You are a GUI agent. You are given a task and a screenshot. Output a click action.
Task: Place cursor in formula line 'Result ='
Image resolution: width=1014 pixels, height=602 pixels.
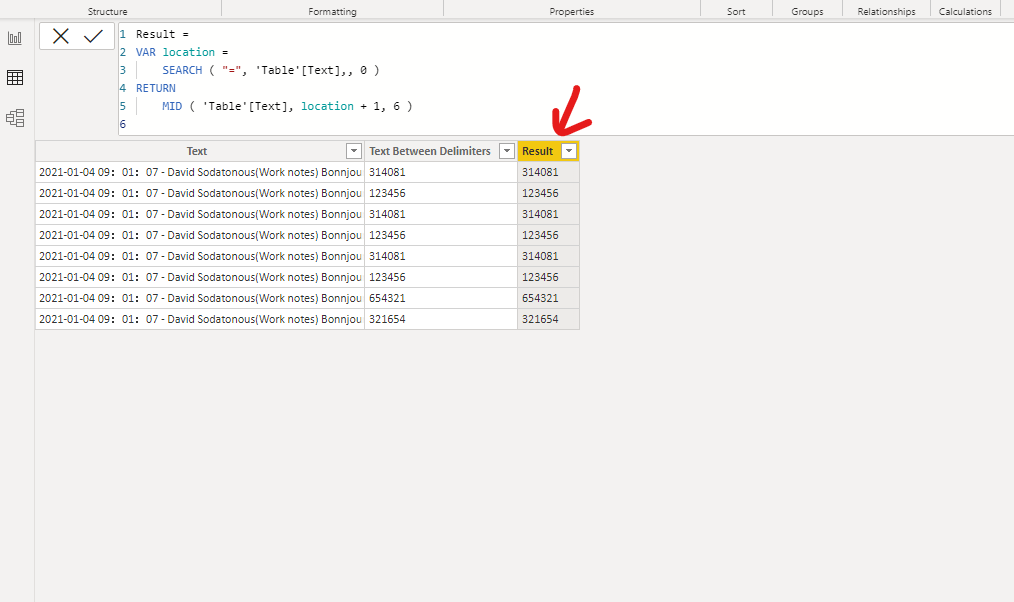pos(162,34)
